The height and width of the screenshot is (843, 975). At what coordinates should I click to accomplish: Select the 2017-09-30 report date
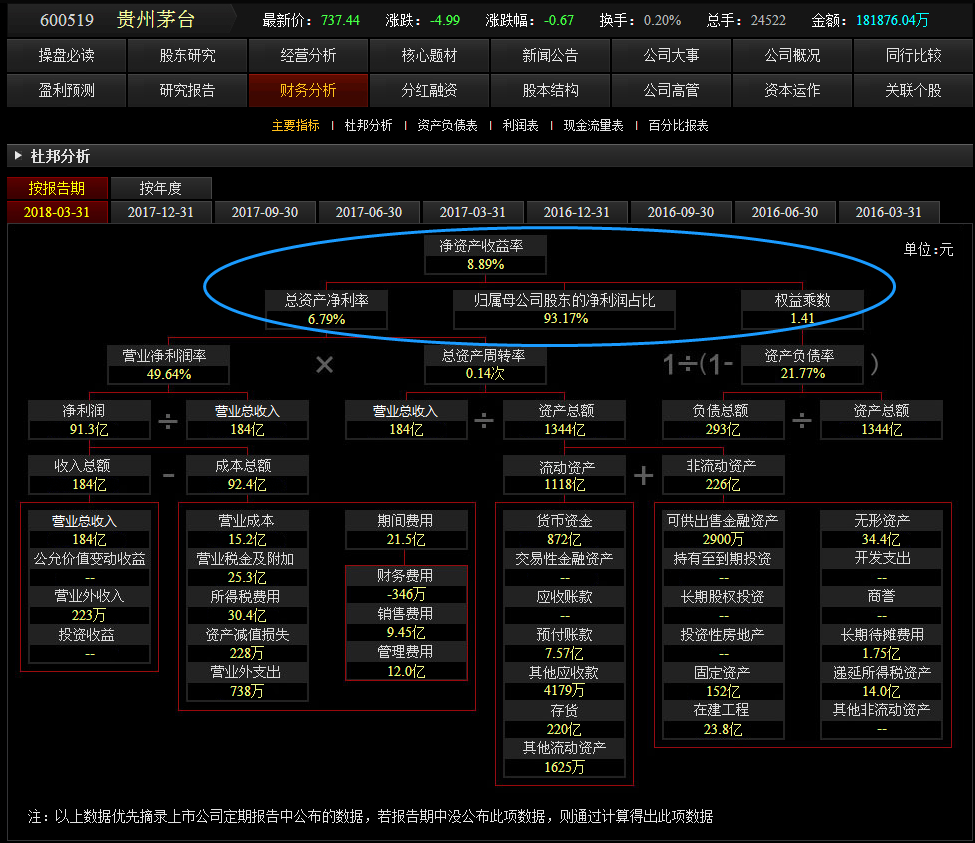click(265, 212)
